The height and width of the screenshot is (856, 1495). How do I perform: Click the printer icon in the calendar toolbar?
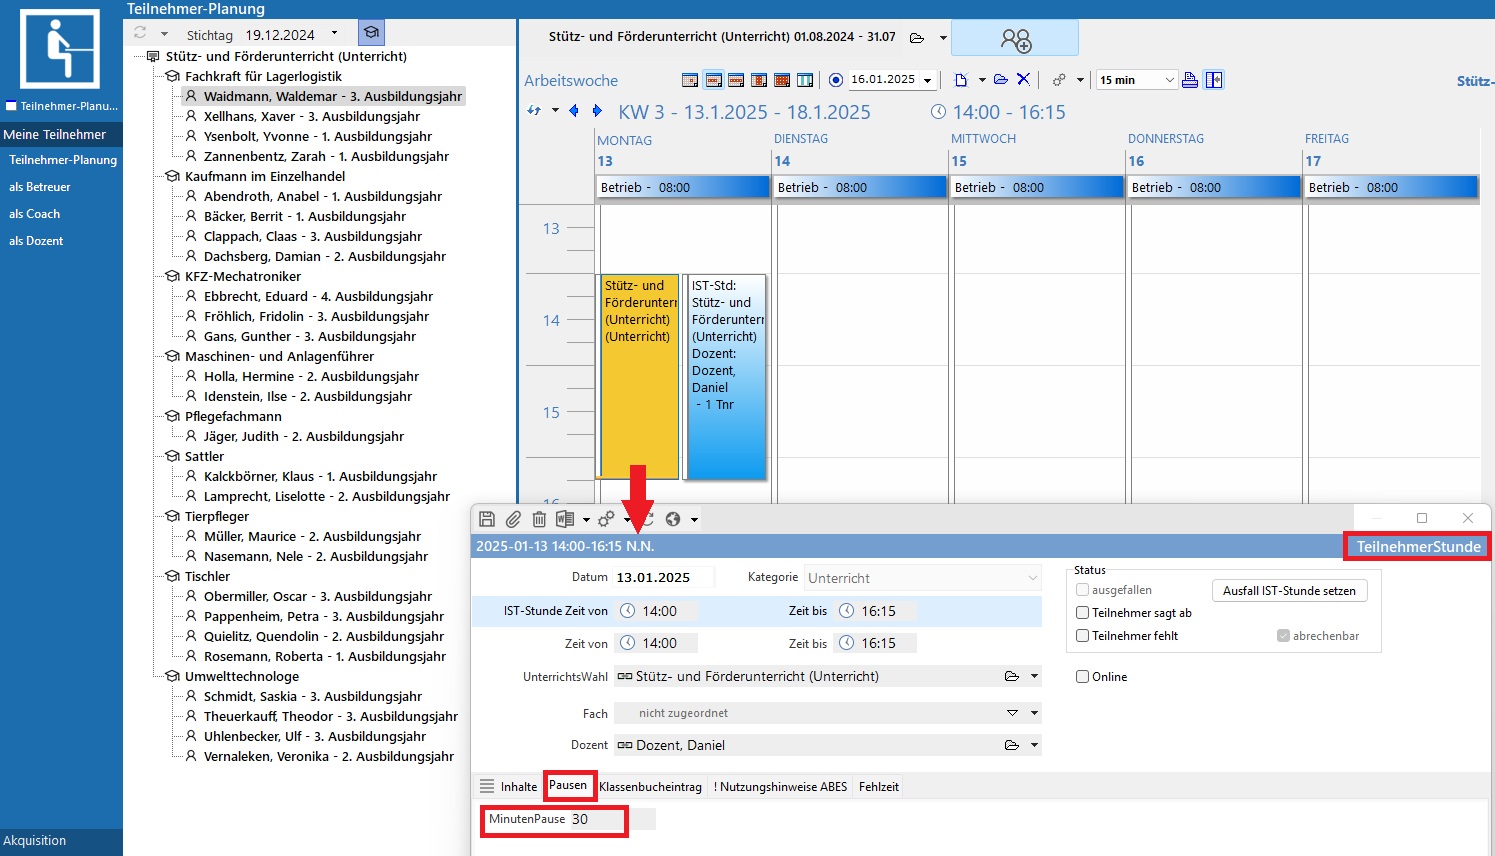coord(1190,80)
